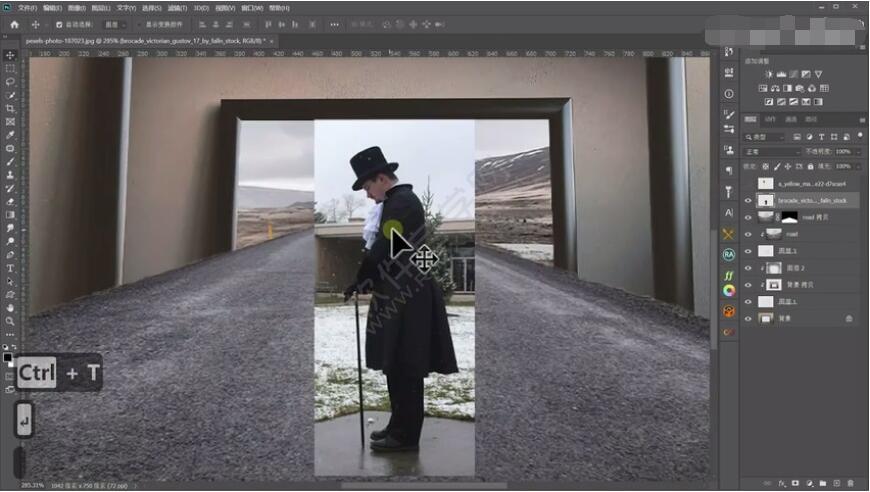
Task: Open the Auto-Select layer/group dropdown
Action: 115,24
